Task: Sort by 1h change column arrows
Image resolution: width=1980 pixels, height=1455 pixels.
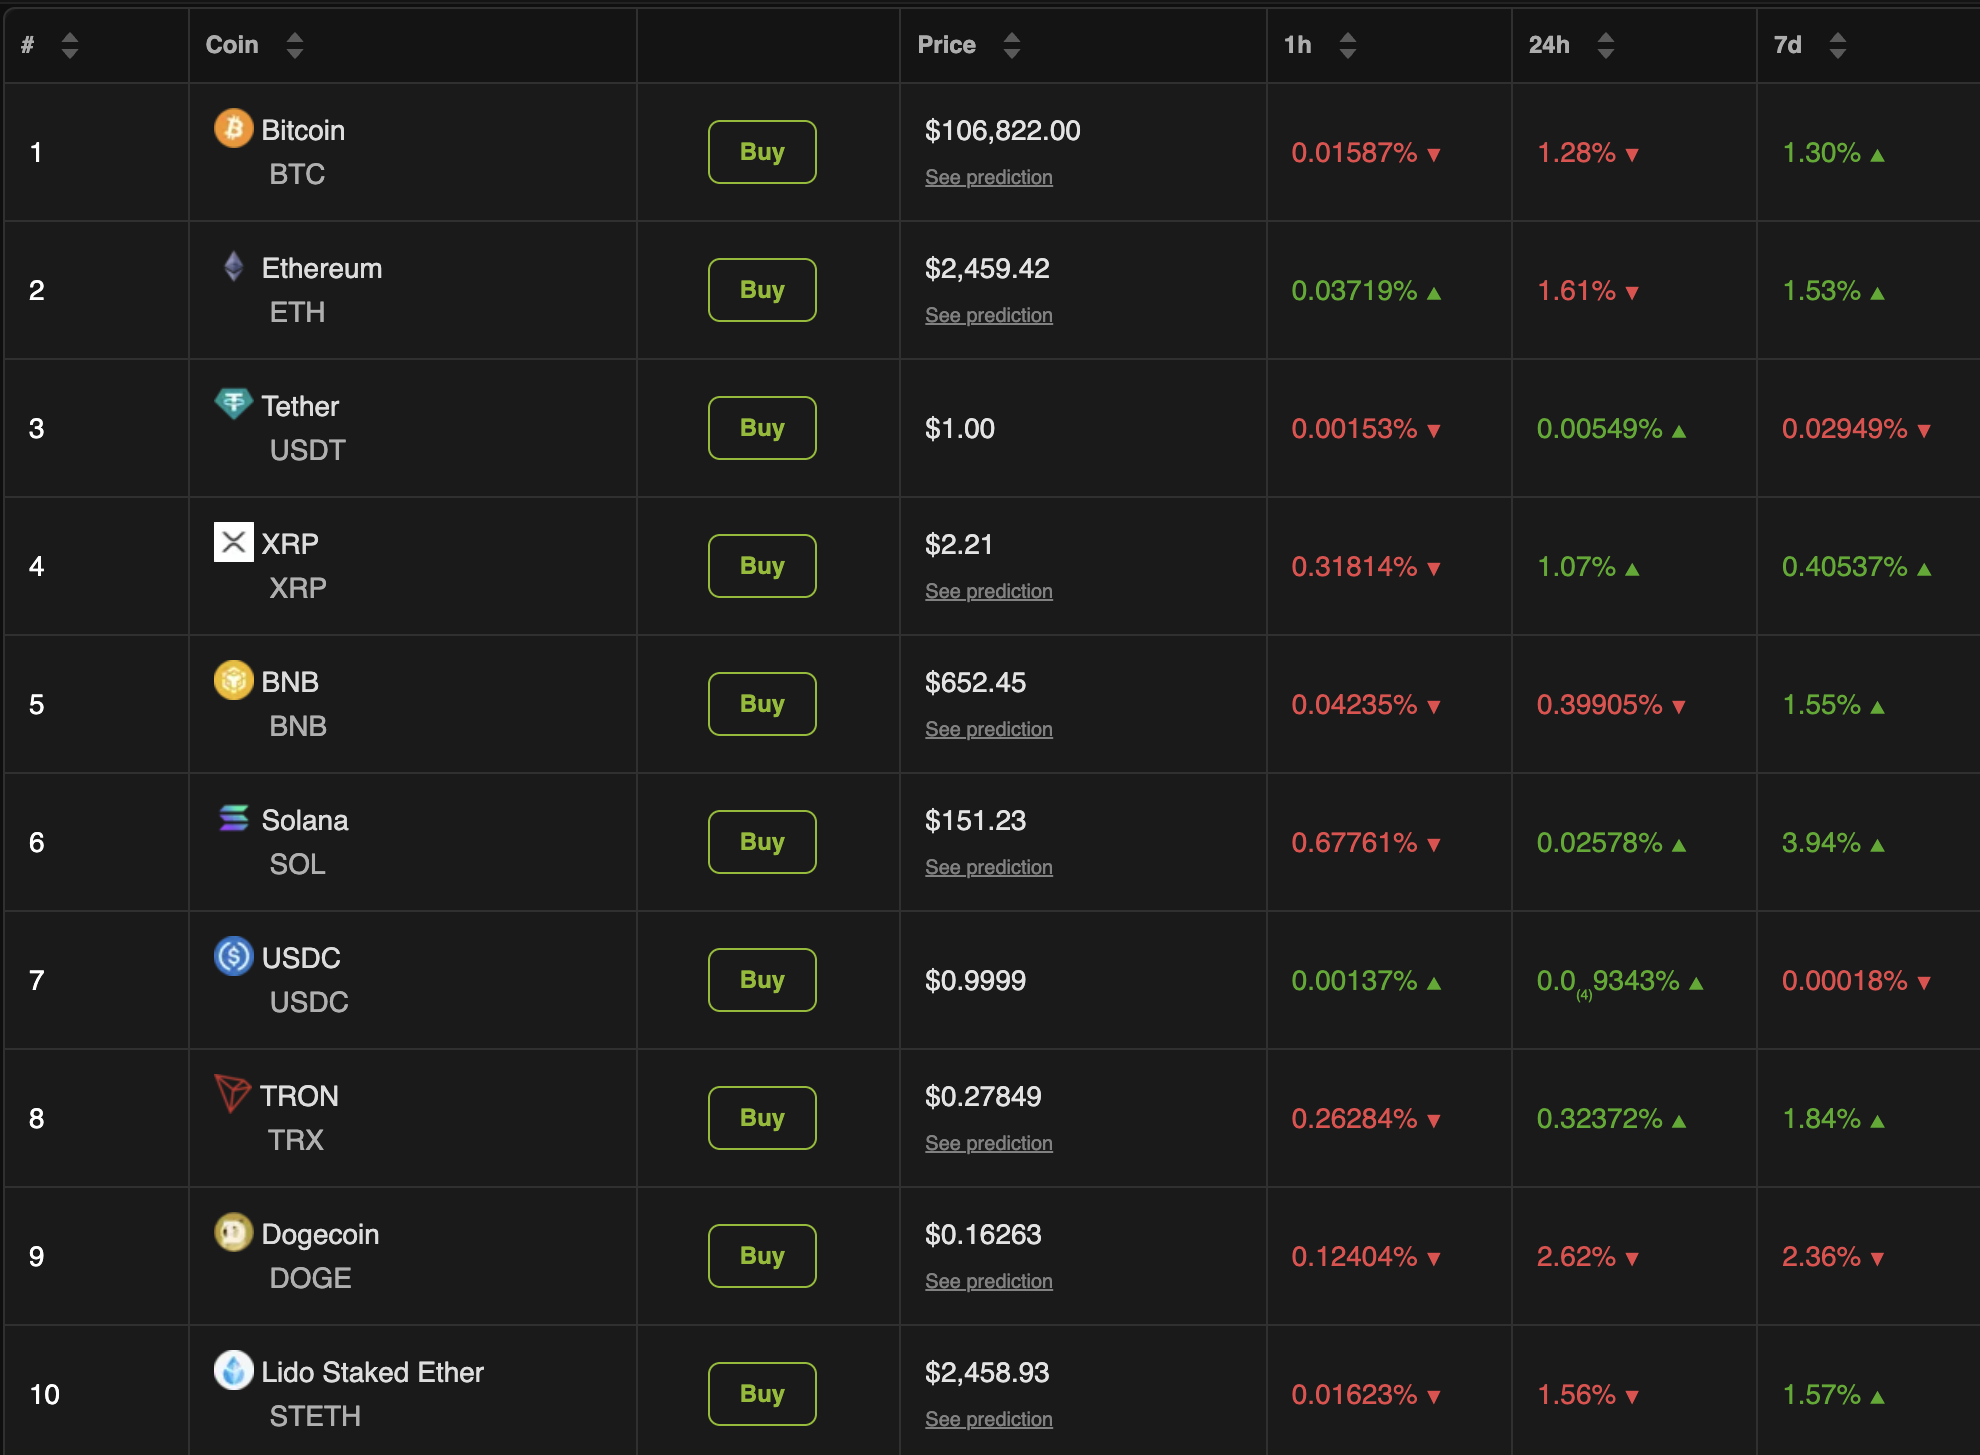Action: (1347, 45)
